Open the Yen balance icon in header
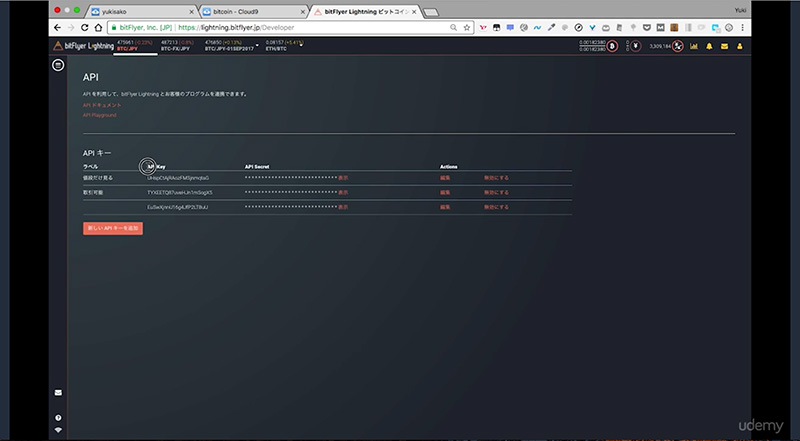Screen dimensions: 800x441 click(x=635, y=46)
